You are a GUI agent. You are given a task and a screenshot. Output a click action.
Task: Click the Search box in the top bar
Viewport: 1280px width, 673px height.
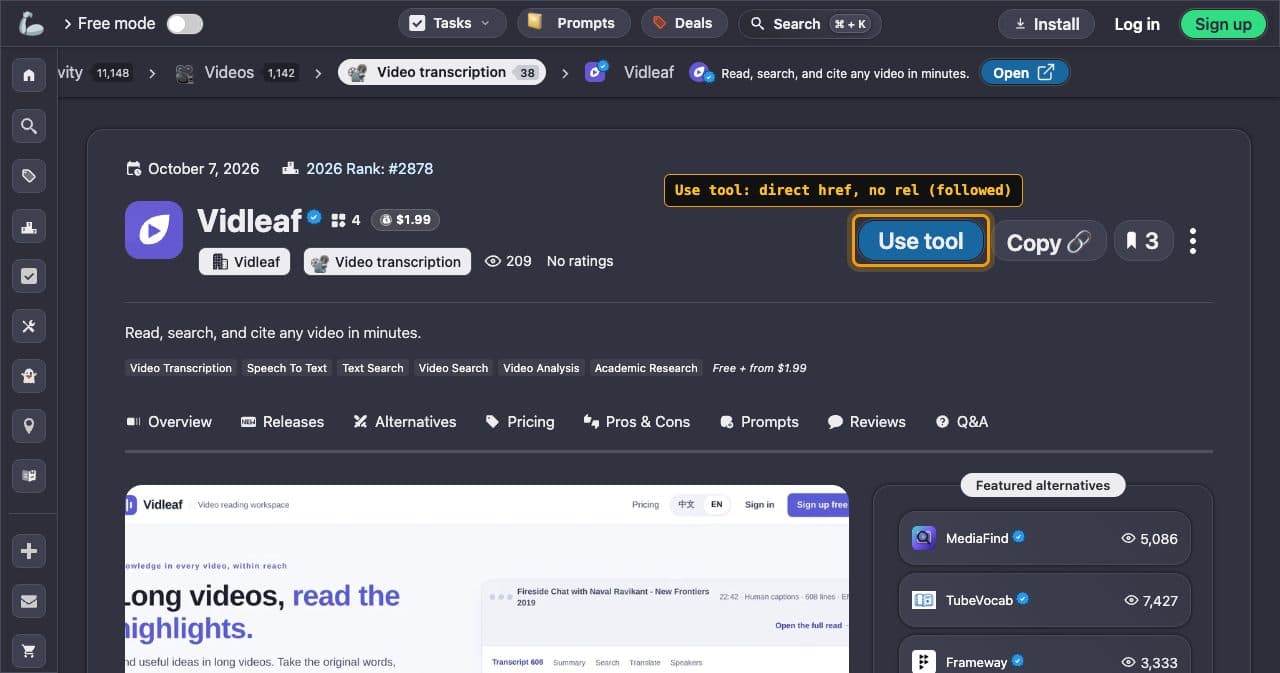[x=810, y=24]
